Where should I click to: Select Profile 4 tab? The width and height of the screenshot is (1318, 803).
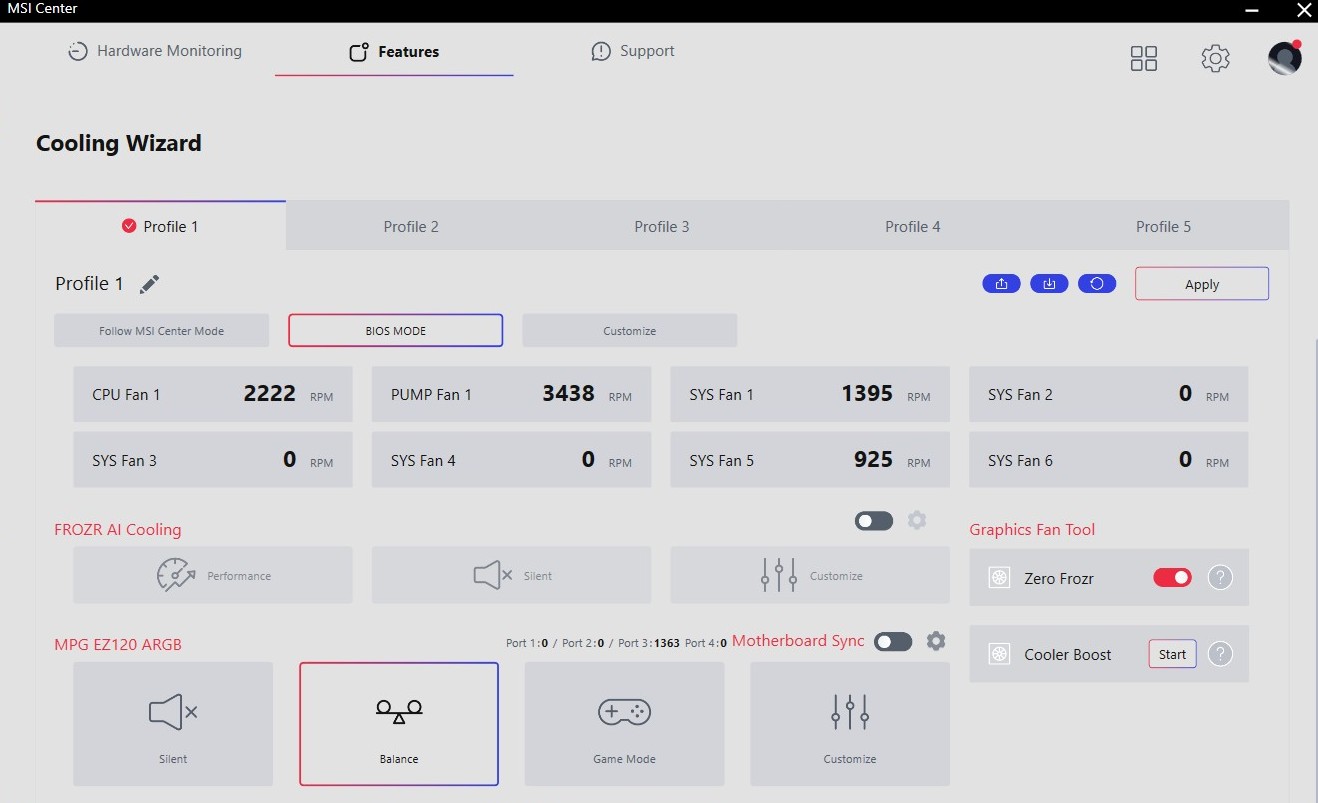[913, 226]
